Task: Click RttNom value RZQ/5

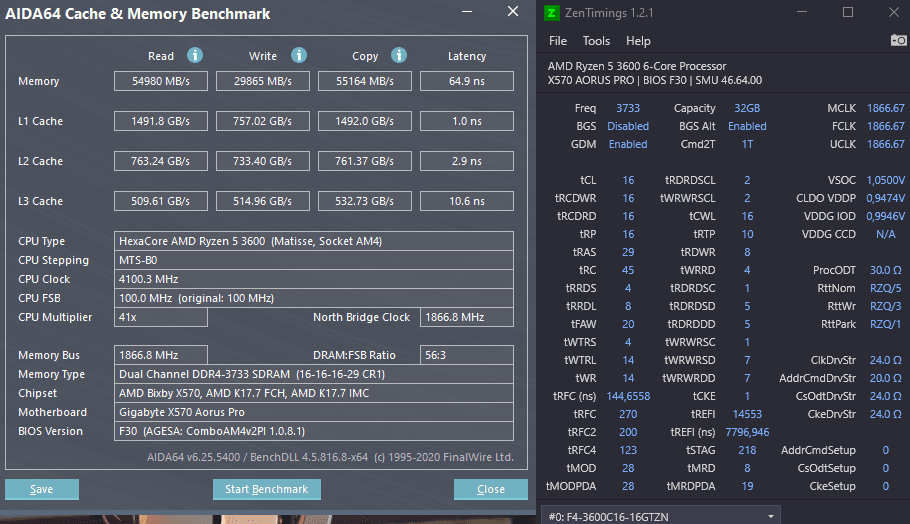Action: coord(886,288)
